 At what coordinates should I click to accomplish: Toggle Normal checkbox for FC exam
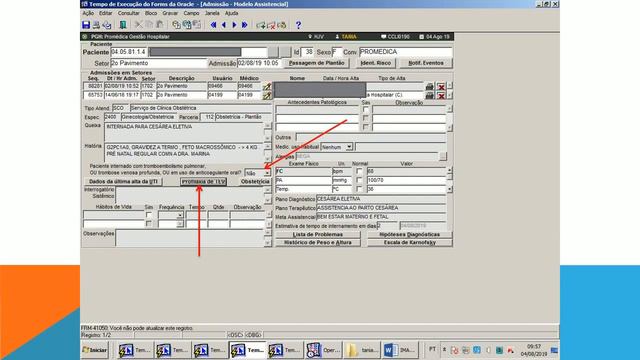(359, 171)
